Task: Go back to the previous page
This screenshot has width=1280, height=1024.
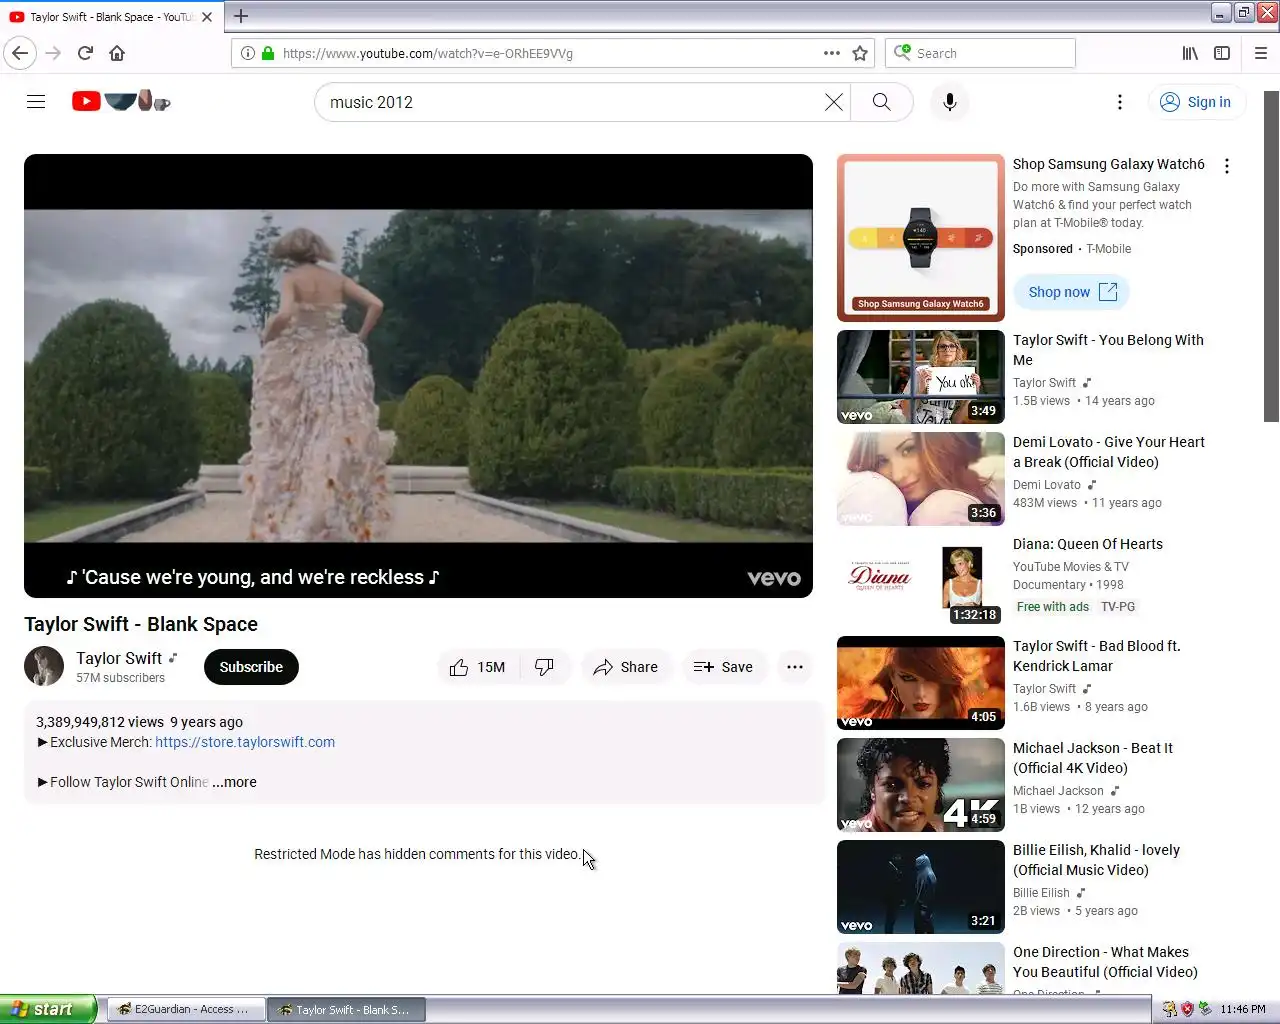Action: pyautogui.click(x=20, y=53)
